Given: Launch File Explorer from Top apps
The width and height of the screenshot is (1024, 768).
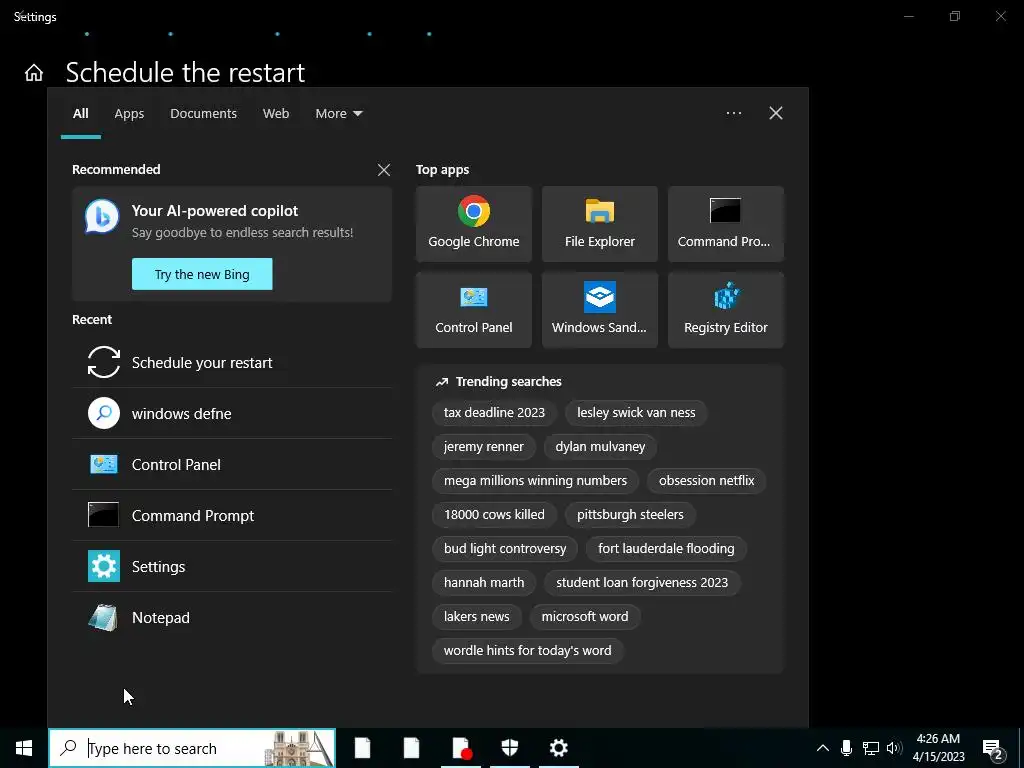Looking at the screenshot, I should [x=600, y=224].
